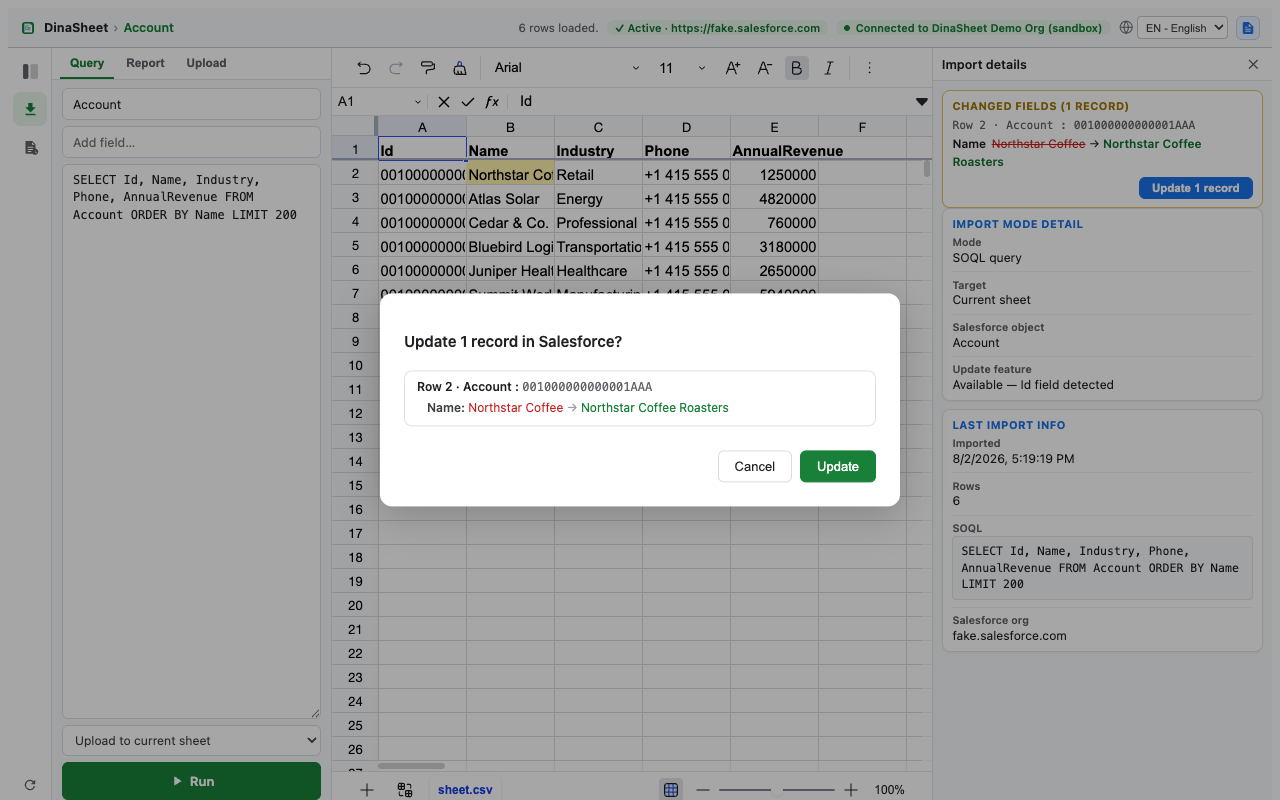Confirm the formula bar entry
This screenshot has height=800, width=1280.
click(x=468, y=102)
